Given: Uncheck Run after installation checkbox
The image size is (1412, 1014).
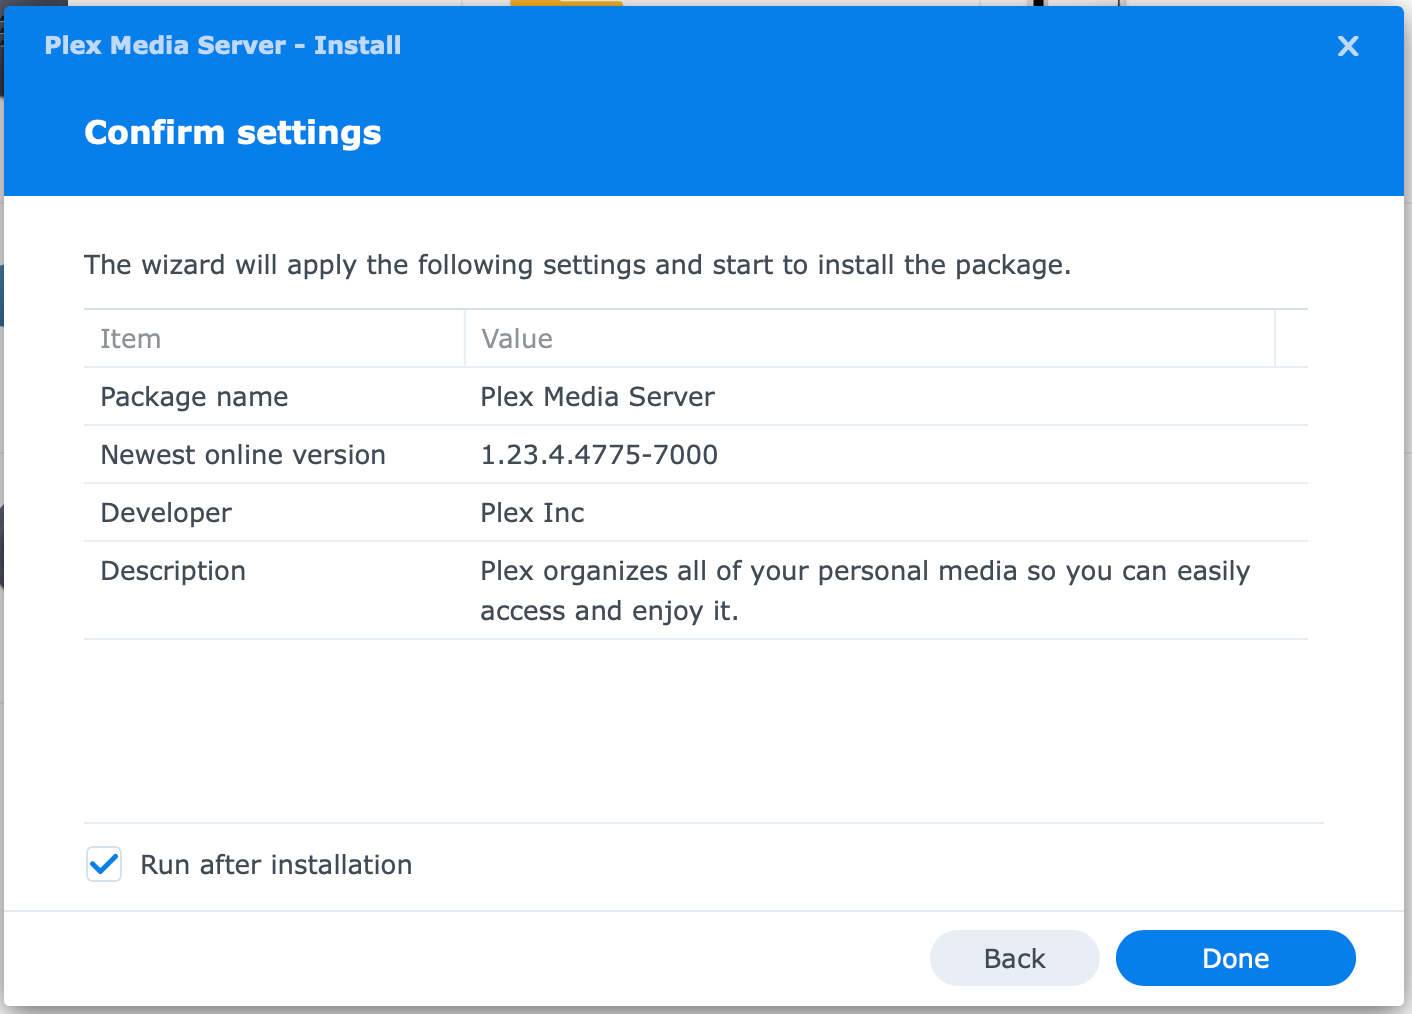Looking at the screenshot, I should point(104,864).
